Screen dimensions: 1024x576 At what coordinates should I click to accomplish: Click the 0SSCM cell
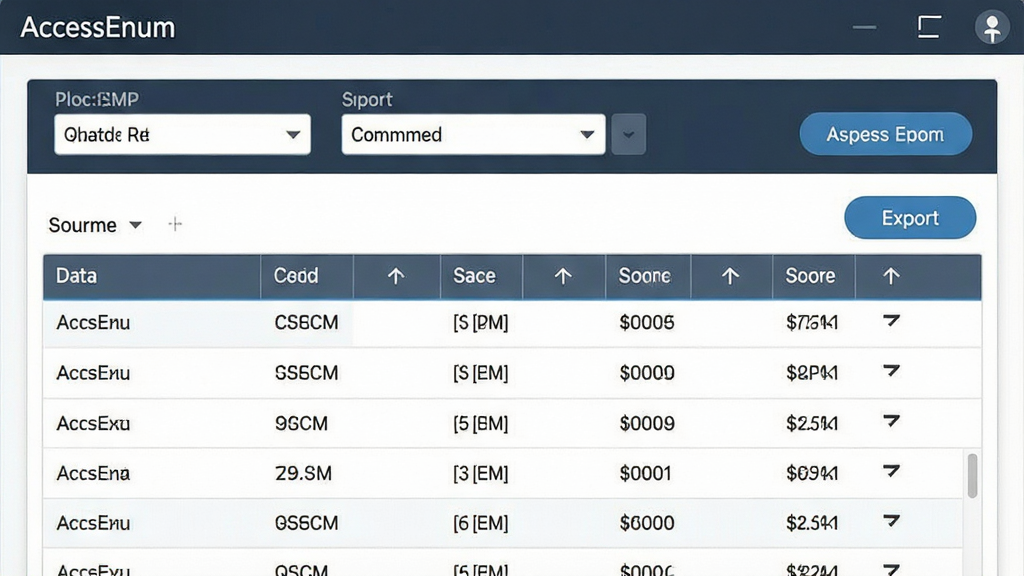(306, 523)
